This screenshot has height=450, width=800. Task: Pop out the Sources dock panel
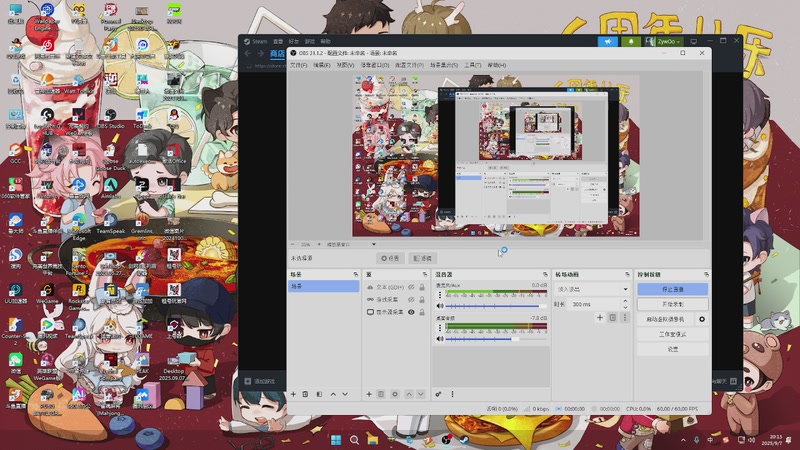coord(424,274)
